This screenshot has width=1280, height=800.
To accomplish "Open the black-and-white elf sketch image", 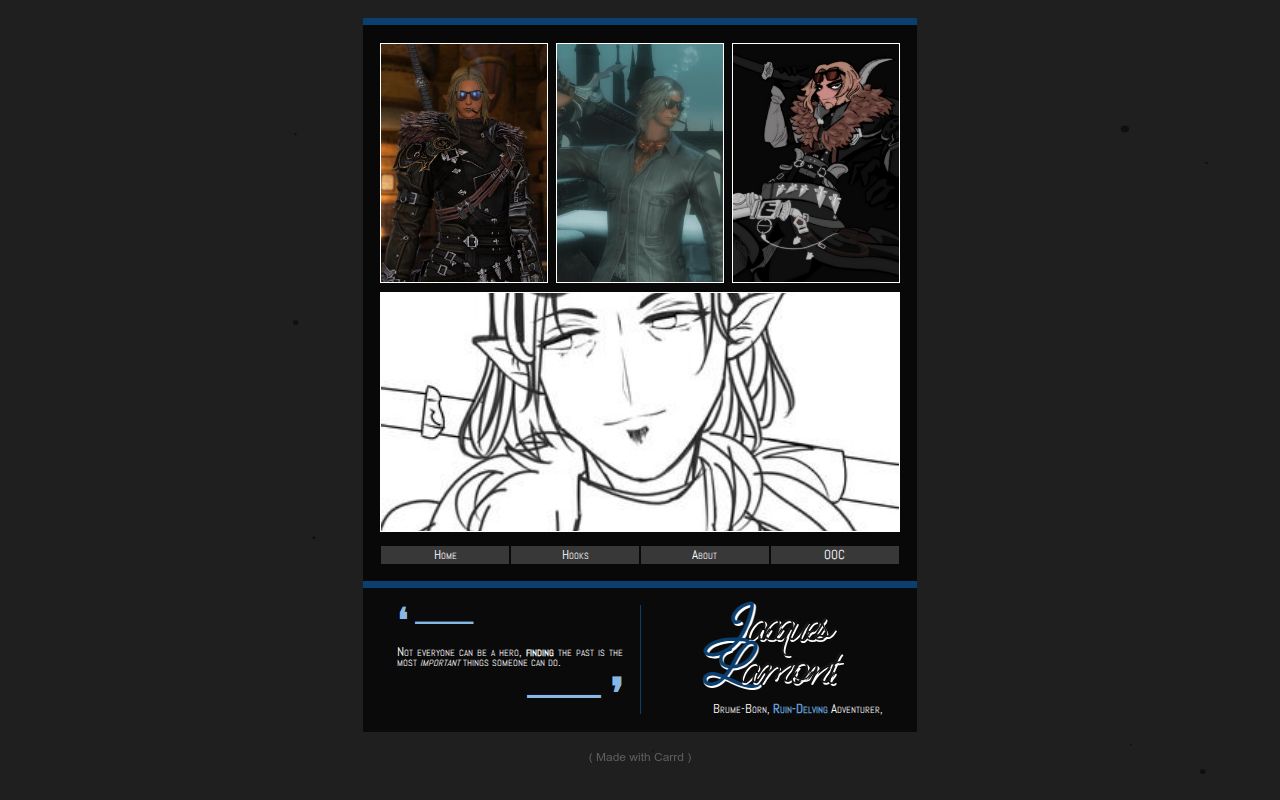I will 640,412.
